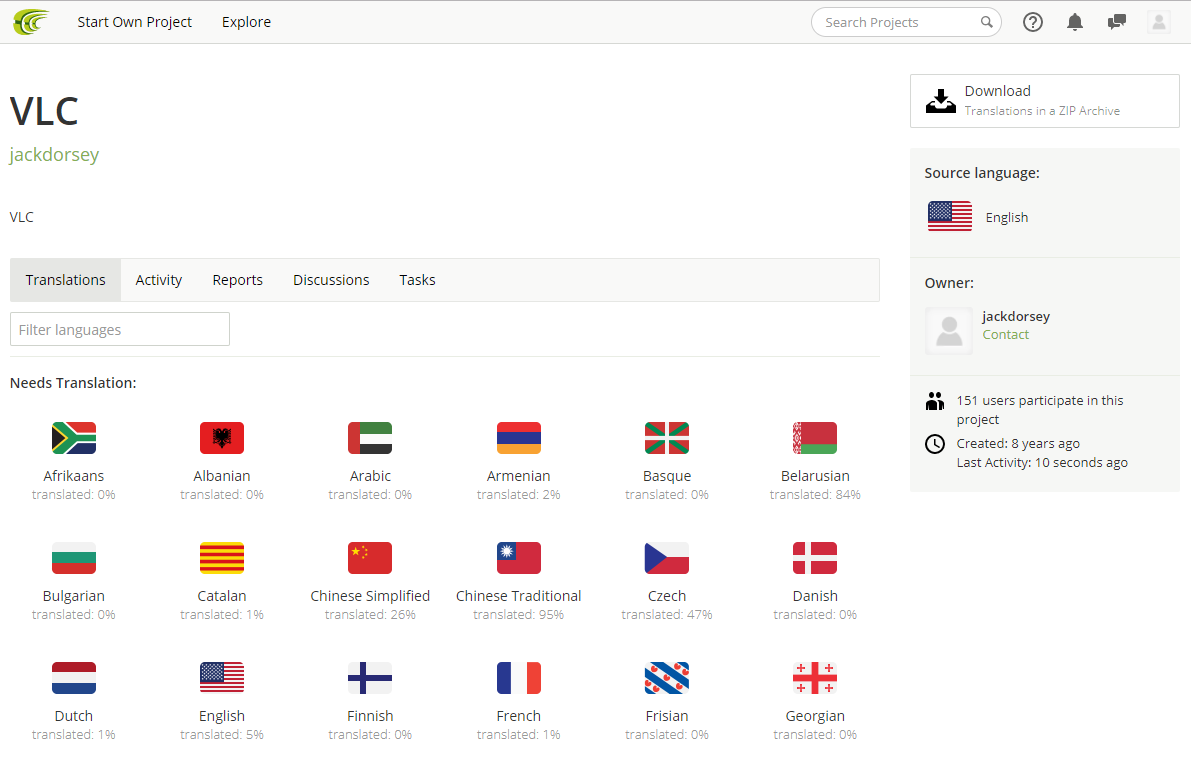Click the Arabic flag icon
Screen dimensions: 1191x770
(x=370, y=438)
